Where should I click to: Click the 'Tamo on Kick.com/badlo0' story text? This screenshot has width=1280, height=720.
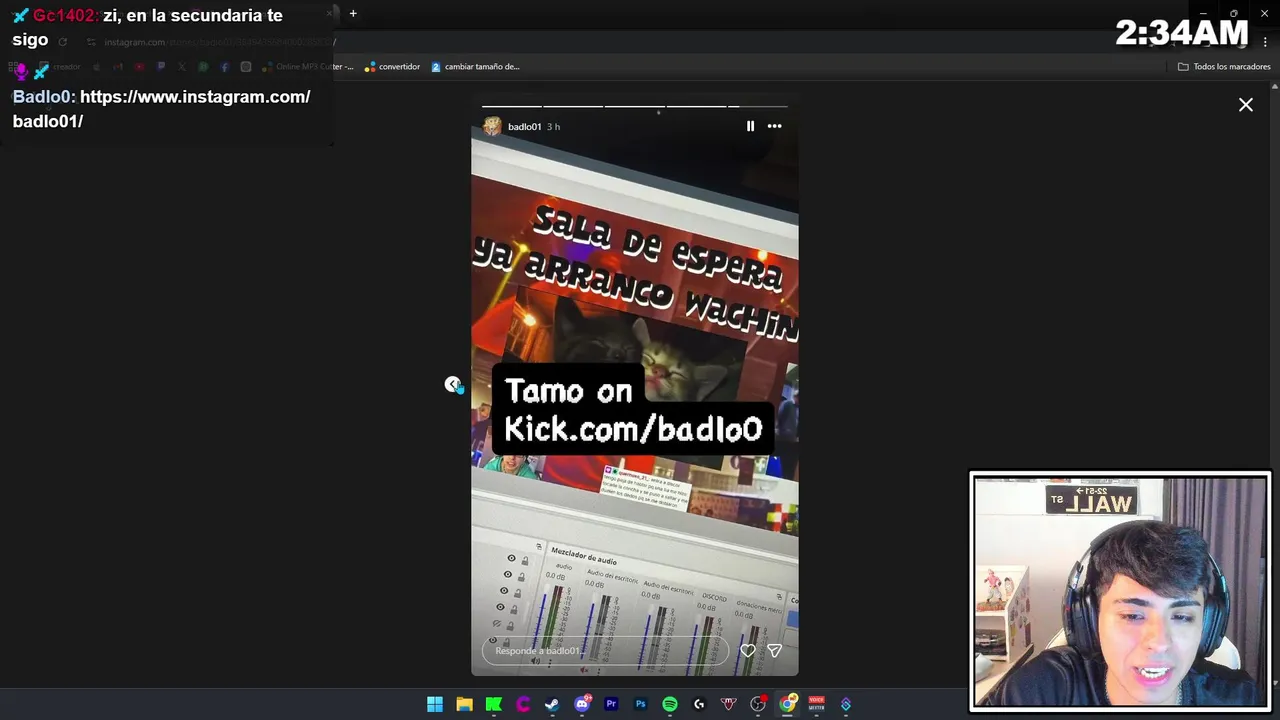click(633, 409)
